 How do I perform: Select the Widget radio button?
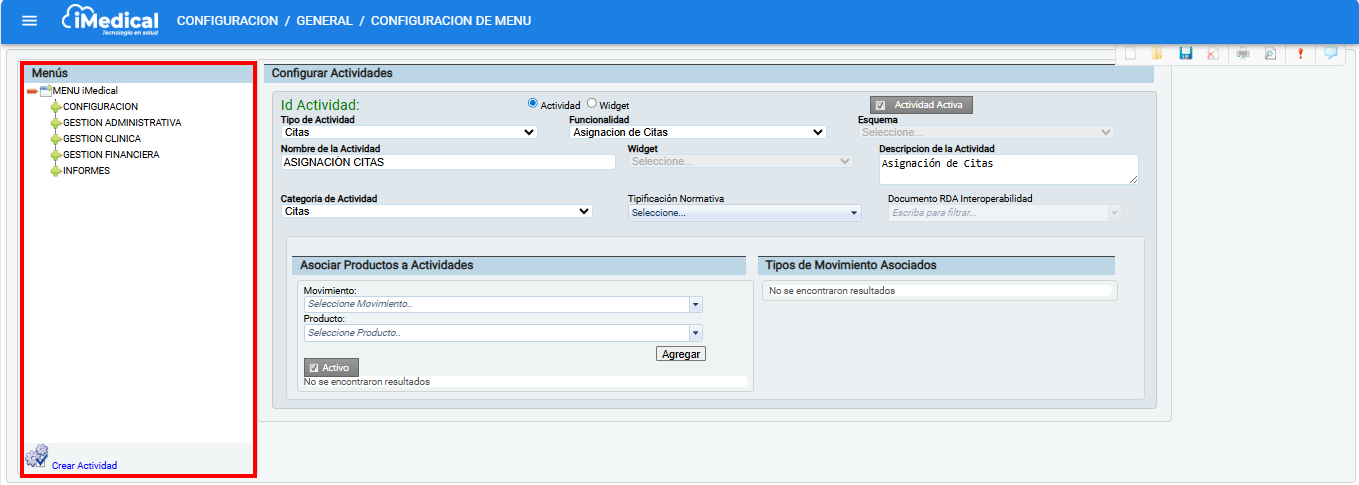(x=592, y=104)
